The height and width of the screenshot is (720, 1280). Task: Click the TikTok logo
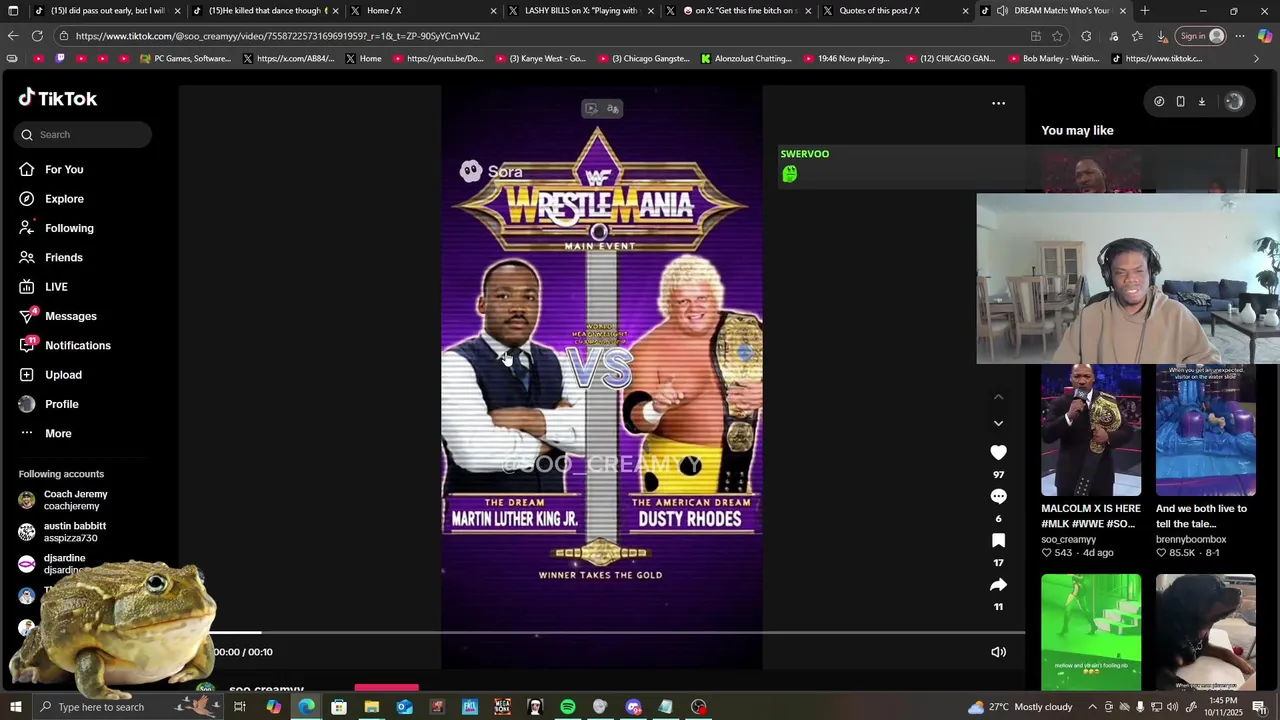[58, 98]
